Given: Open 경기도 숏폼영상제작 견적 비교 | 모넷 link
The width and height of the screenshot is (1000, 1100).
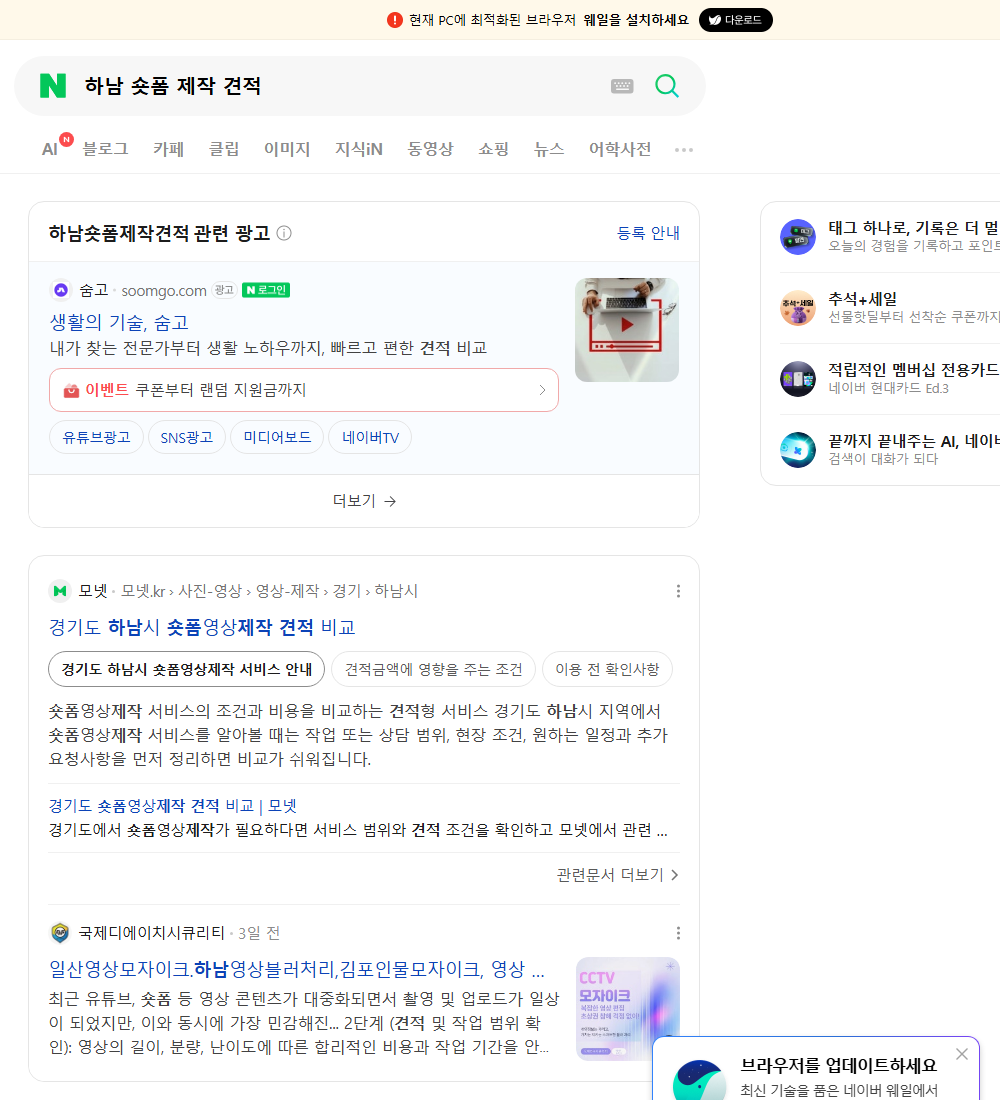Looking at the screenshot, I should pos(173,805).
